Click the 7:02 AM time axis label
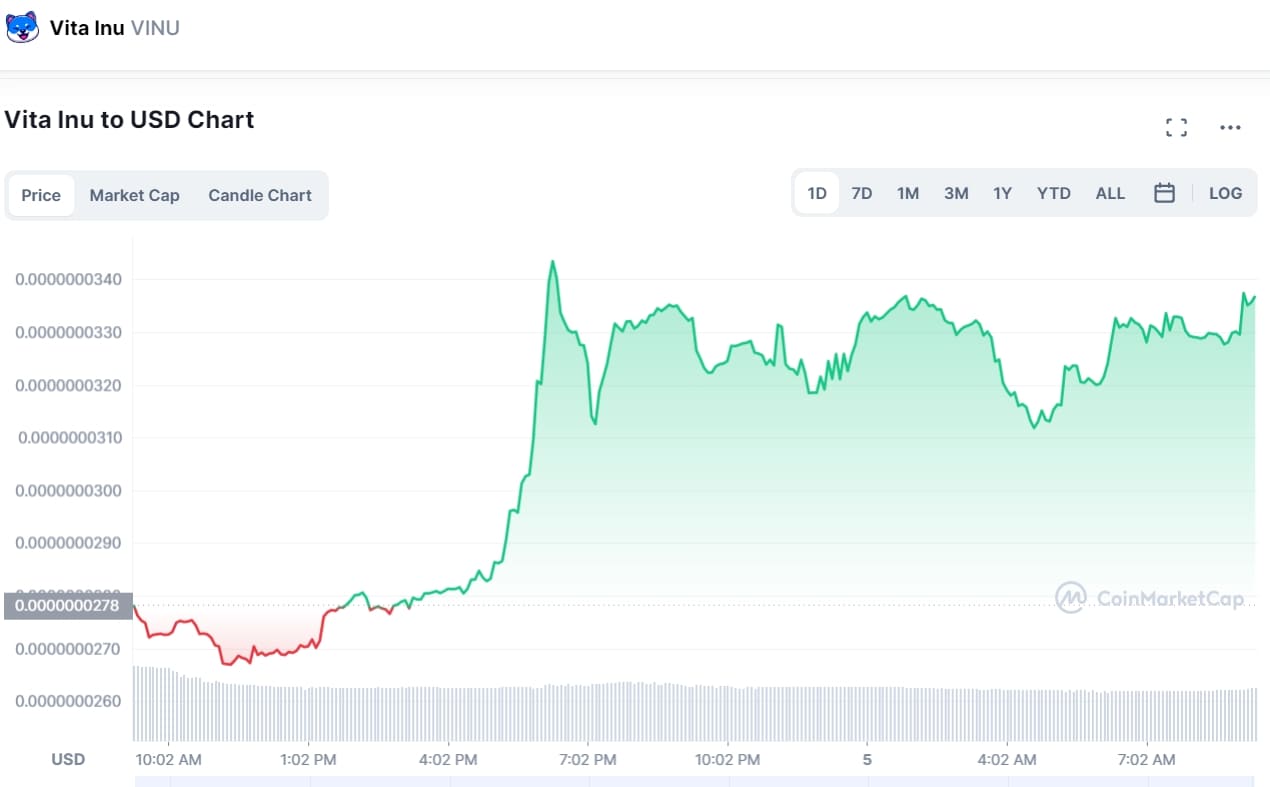Screen dimensions: 1270x787 coord(1147,760)
